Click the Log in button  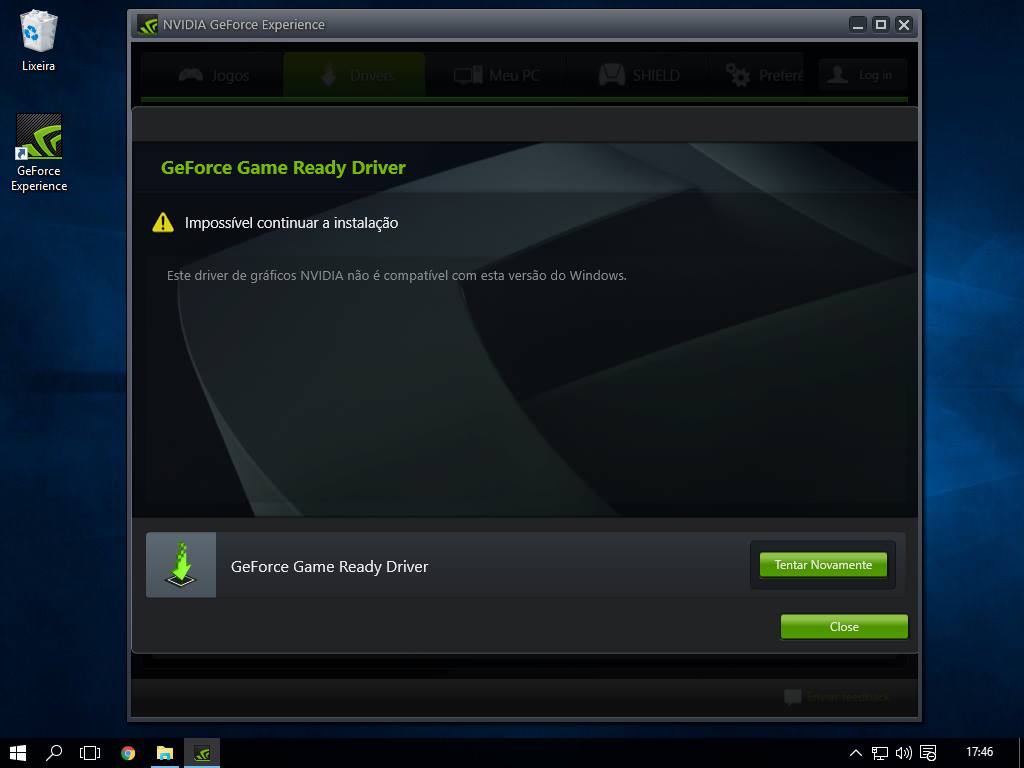click(863, 75)
